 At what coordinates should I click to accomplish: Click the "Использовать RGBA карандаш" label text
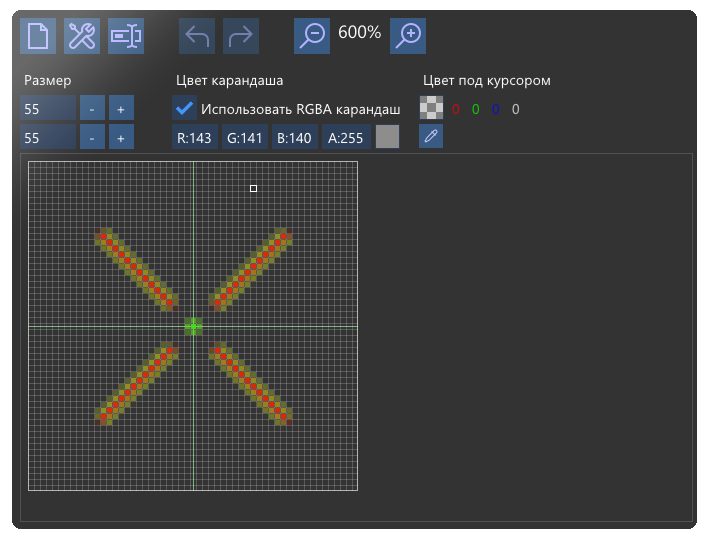coord(301,109)
